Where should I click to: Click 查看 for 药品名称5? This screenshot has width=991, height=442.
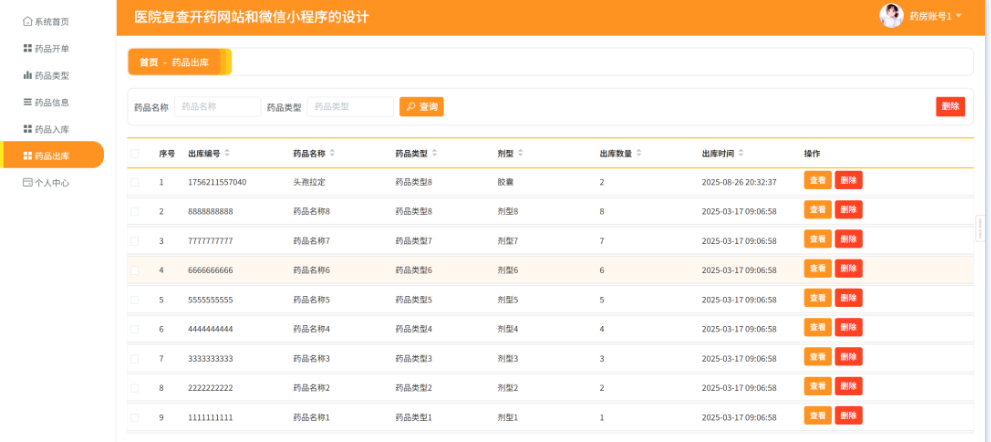pyautogui.click(x=817, y=298)
